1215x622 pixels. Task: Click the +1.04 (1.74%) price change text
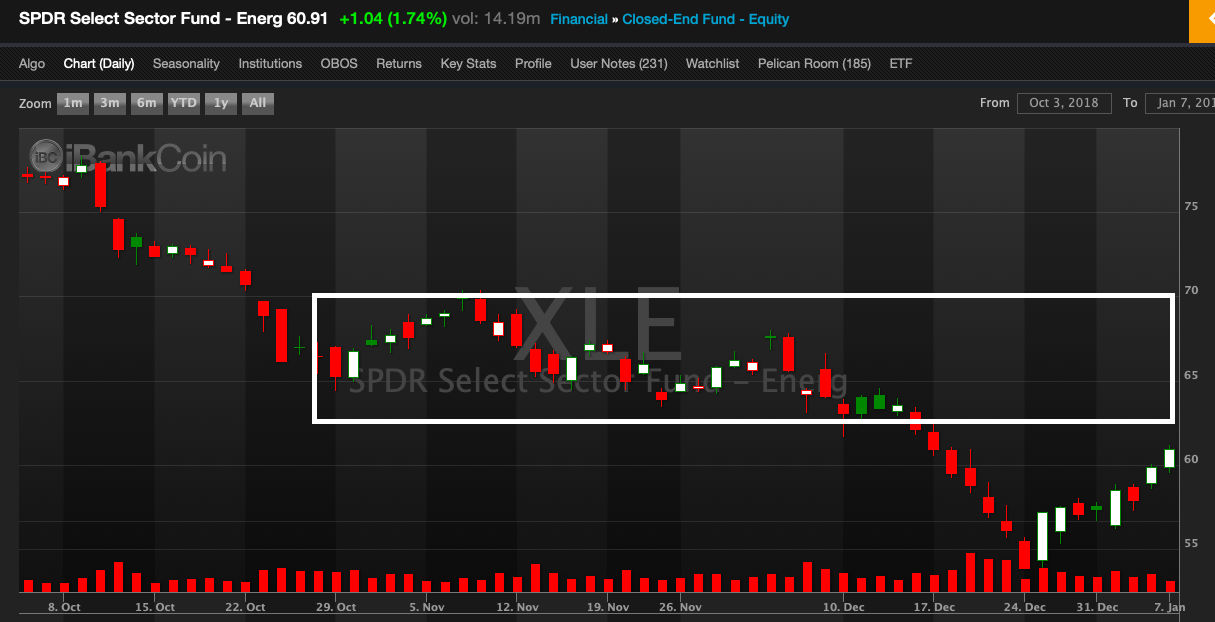(393, 19)
